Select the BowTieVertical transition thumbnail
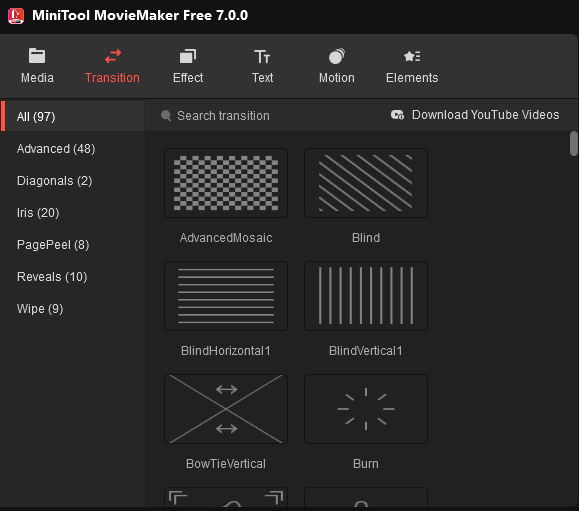This screenshot has height=511, width=579. coord(226,409)
